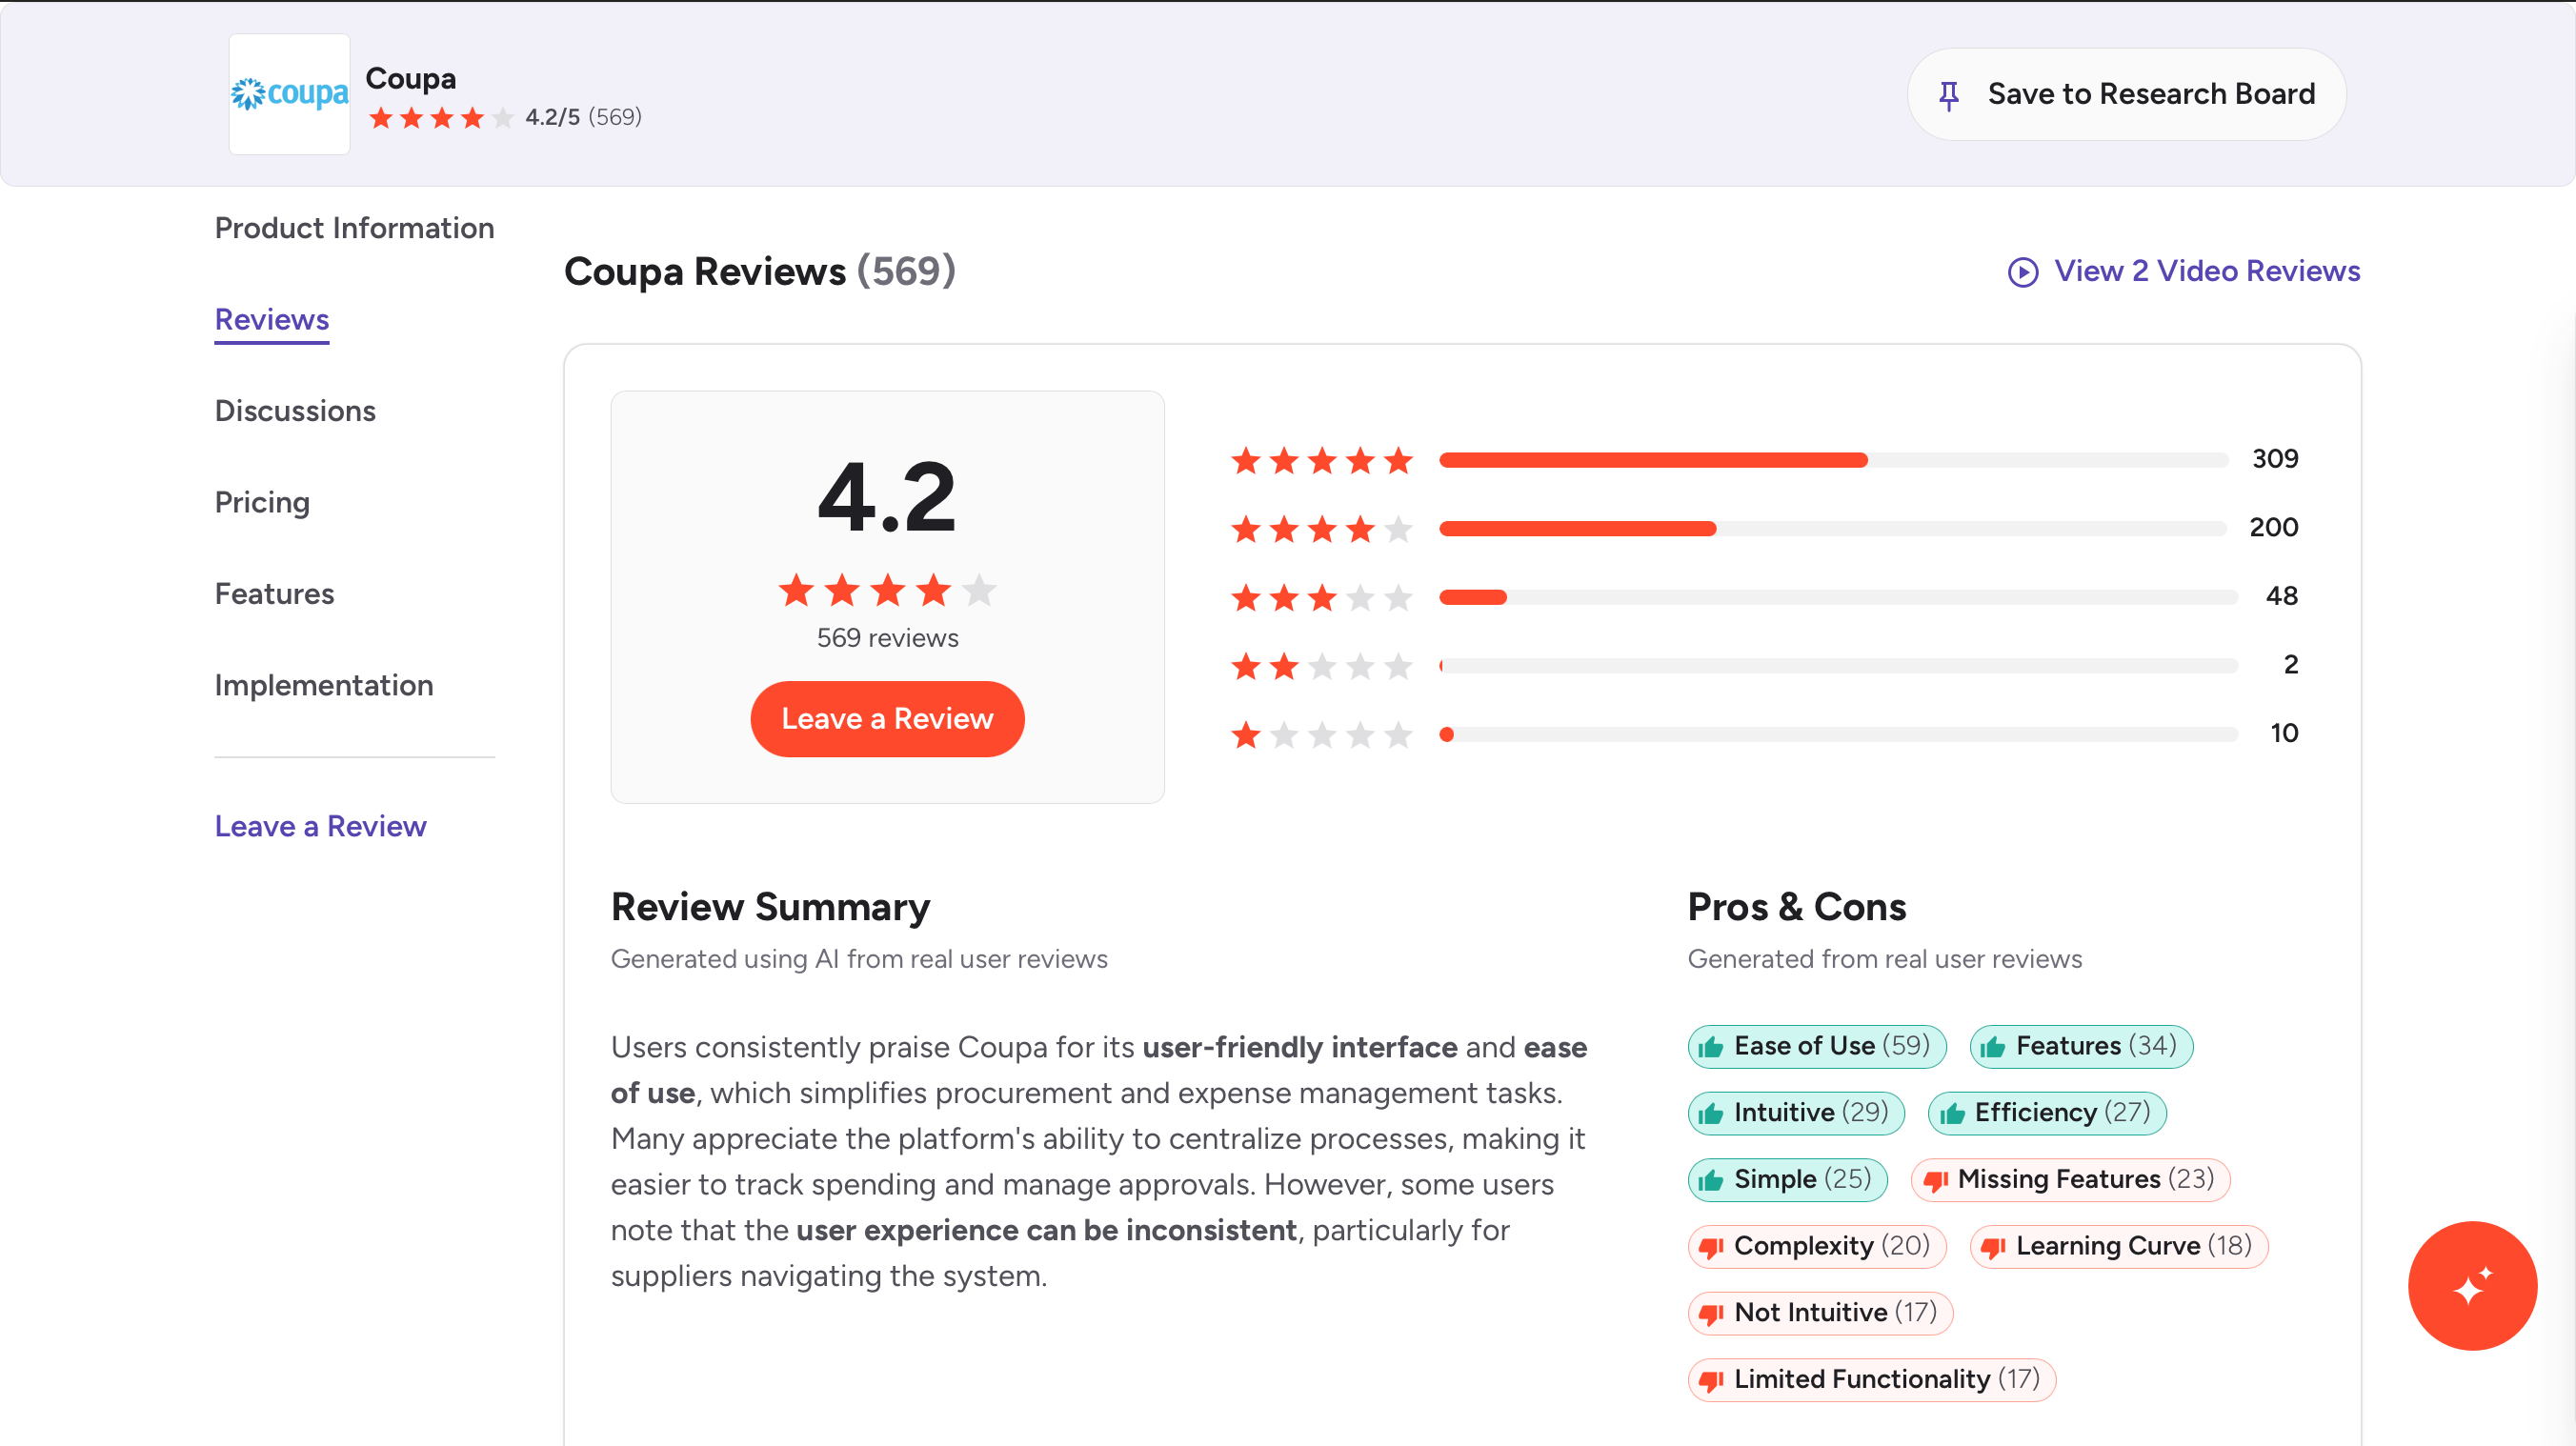Click the pin icon for Research Board
The width and height of the screenshot is (2576, 1446).
coord(1948,95)
